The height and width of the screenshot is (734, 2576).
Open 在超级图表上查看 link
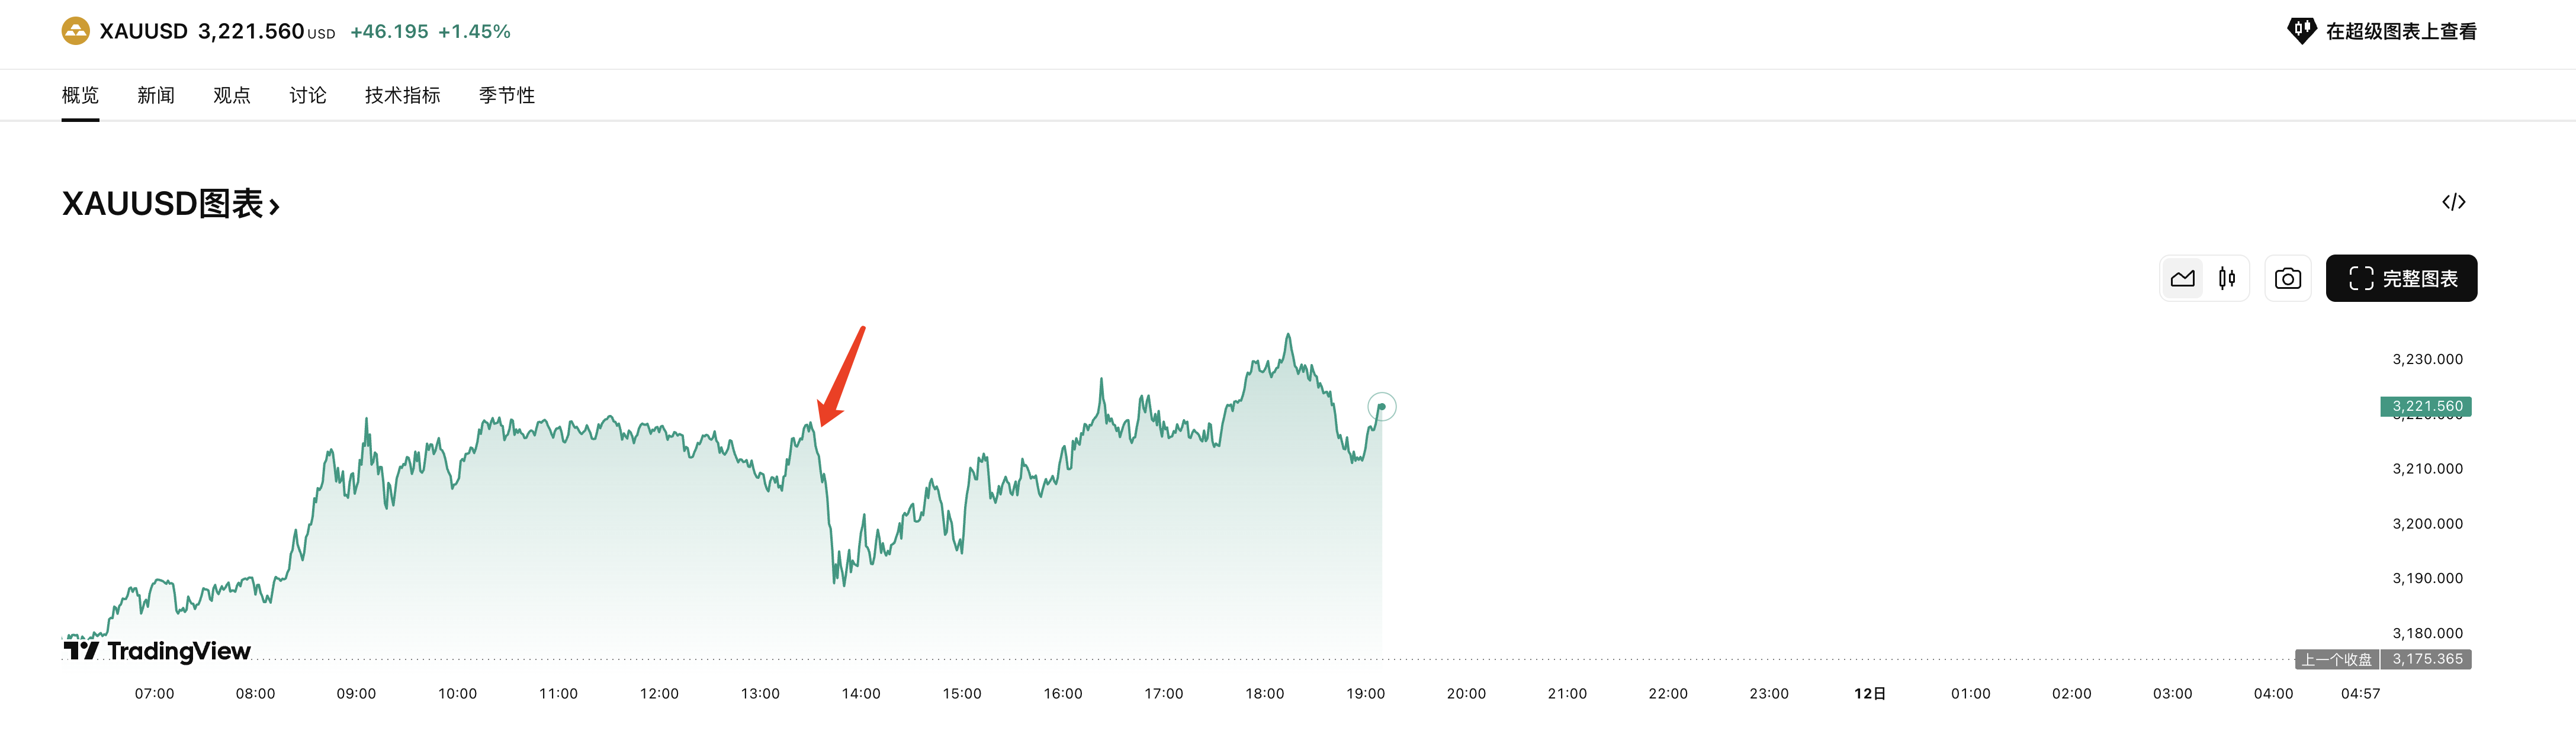2400,31
